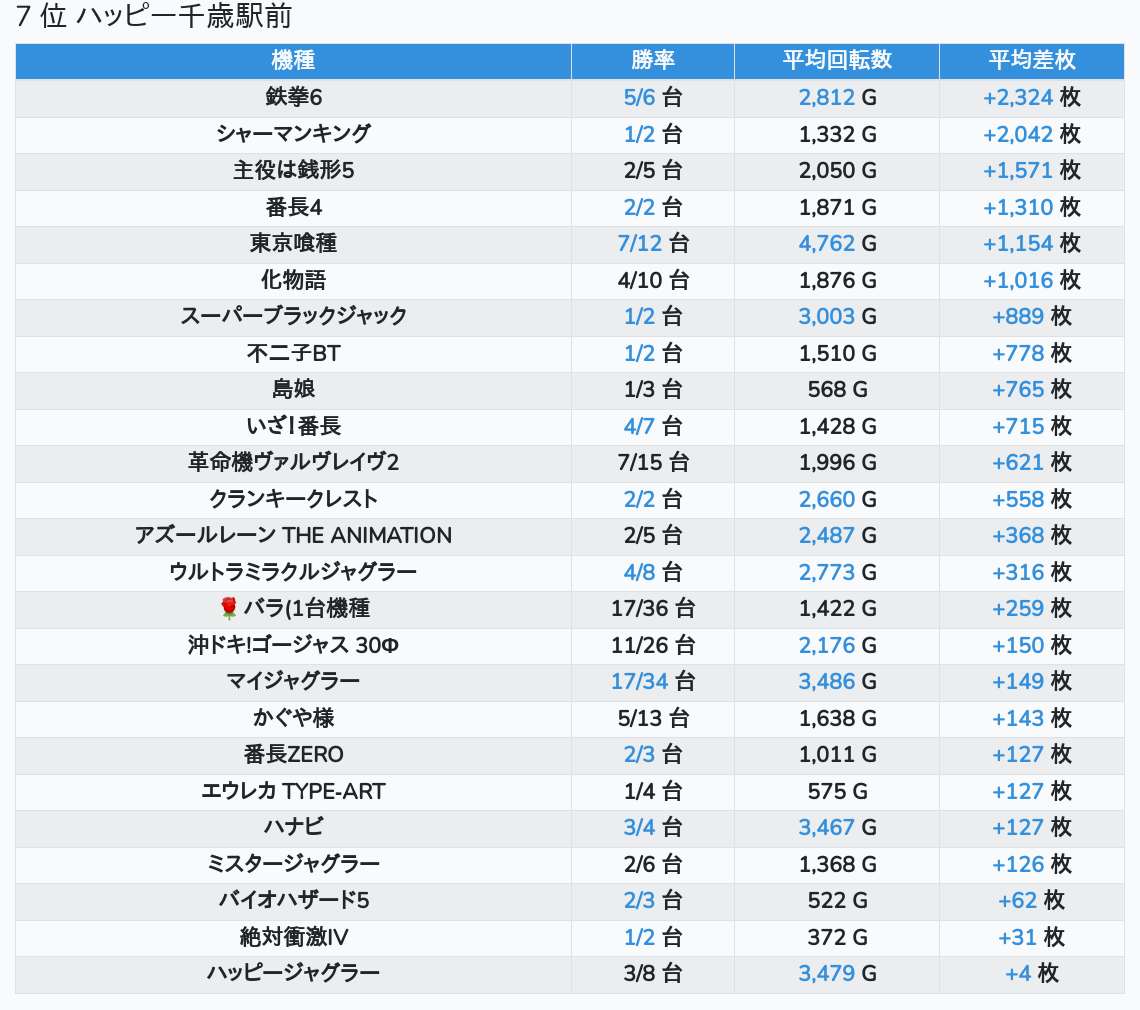Viewport: 1140px width, 1010px height.
Task: Click the アズールレーン THE ANIMATION cell
Action: (293, 535)
